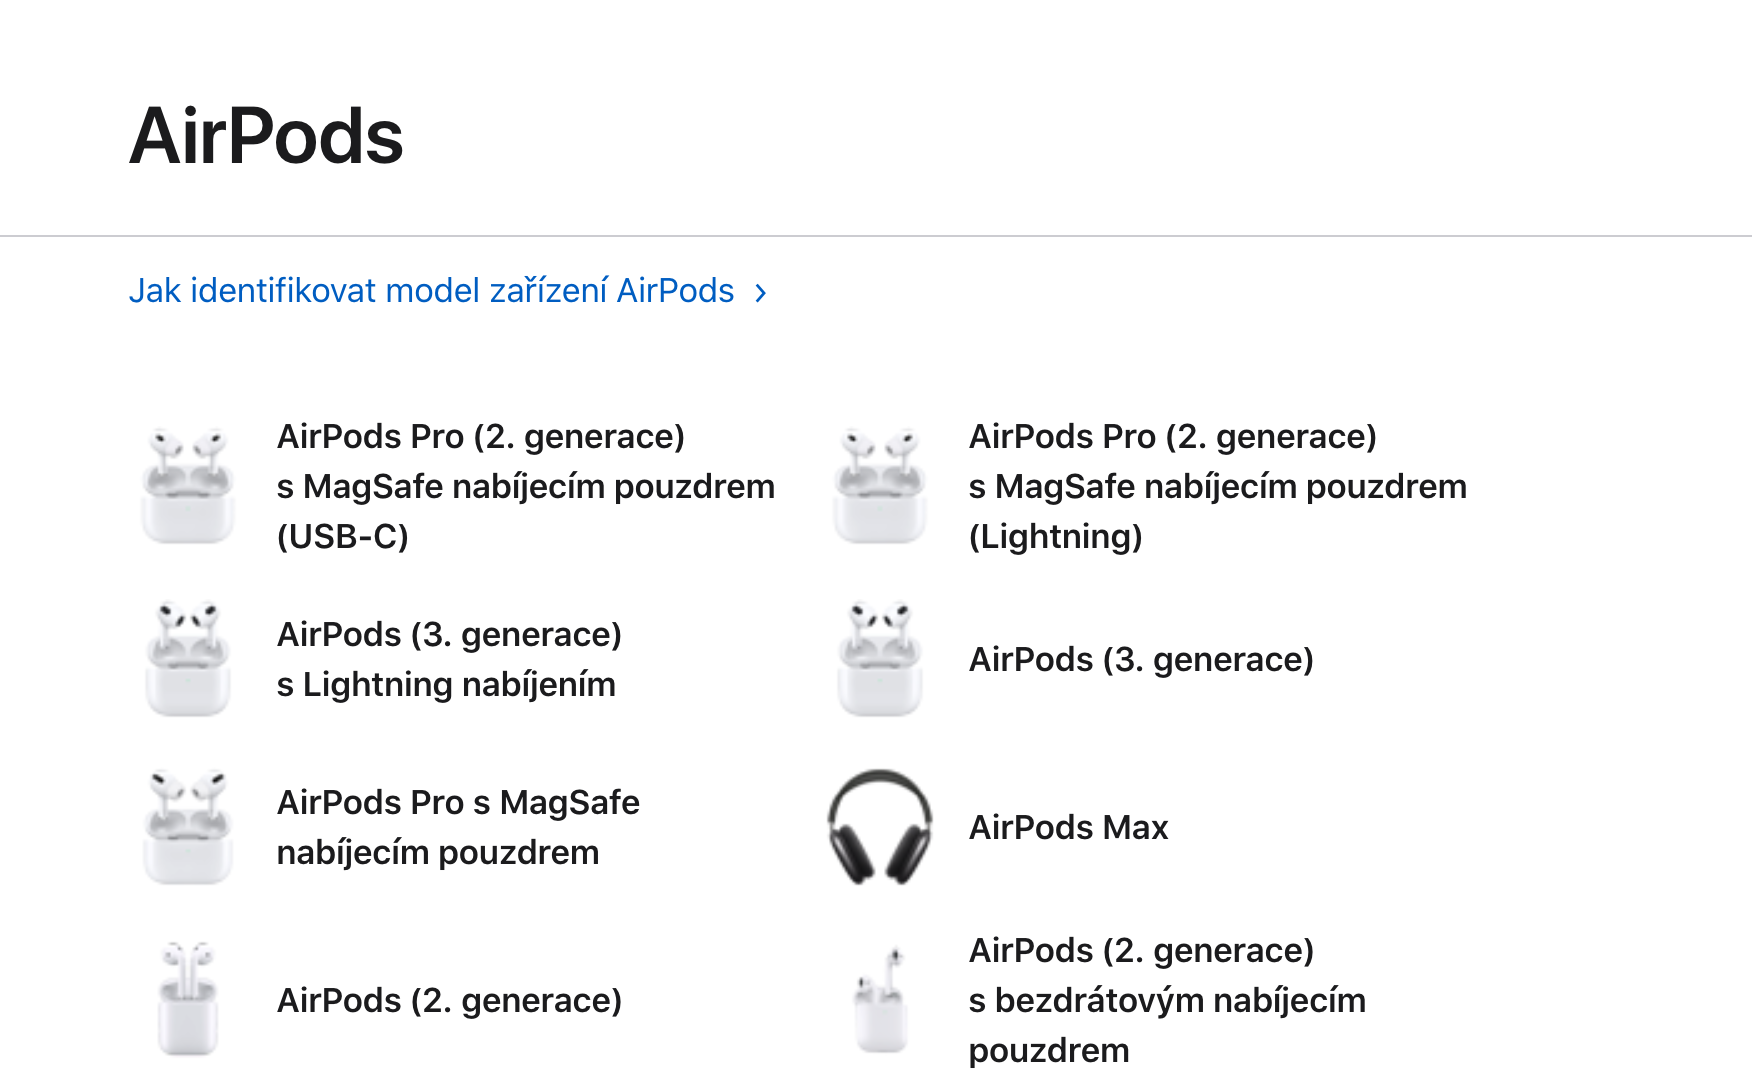
Task: Click the AirPods Max headphones image
Action: pos(879,827)
